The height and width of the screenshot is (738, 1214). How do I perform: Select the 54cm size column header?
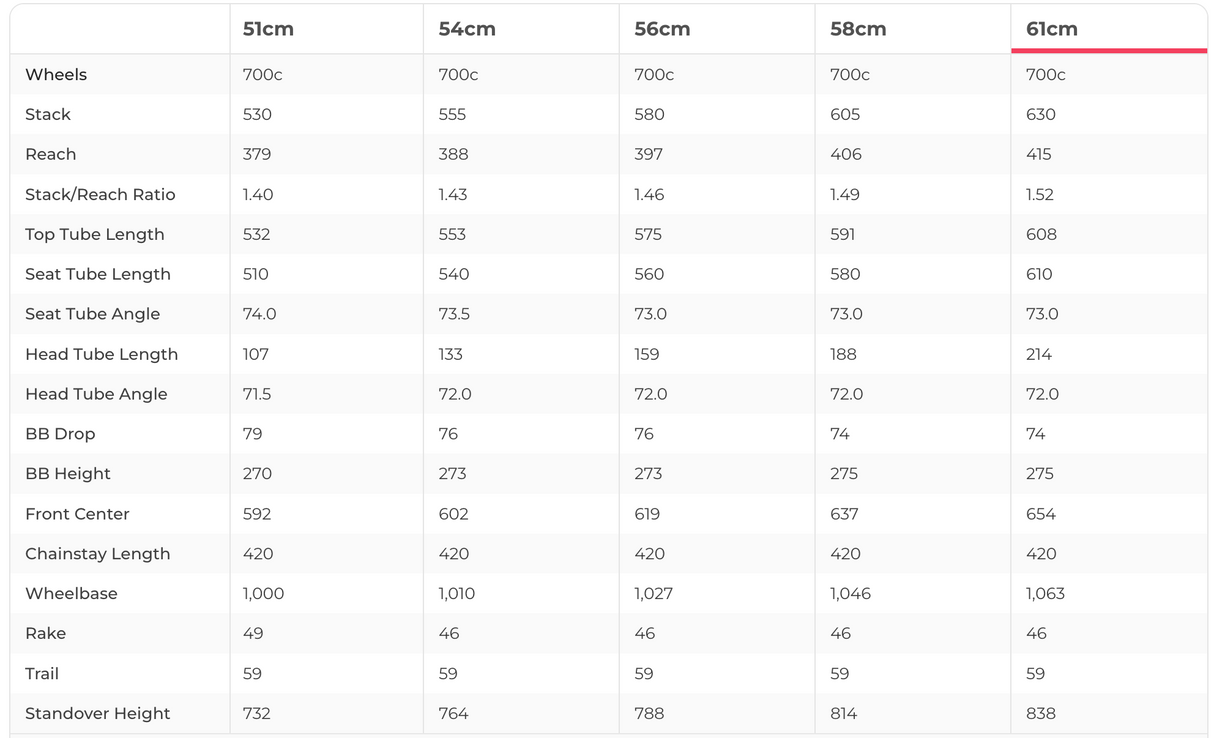click(467, 29)
